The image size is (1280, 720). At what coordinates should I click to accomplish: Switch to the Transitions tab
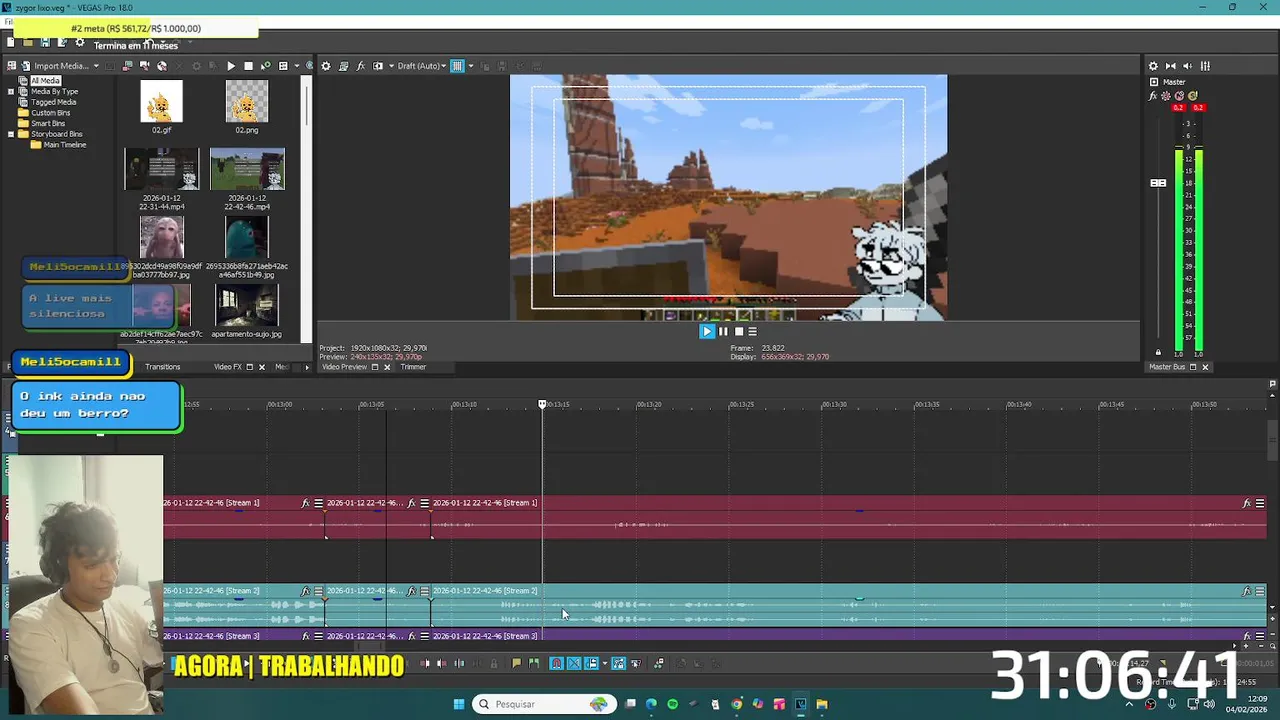point(162,367)
